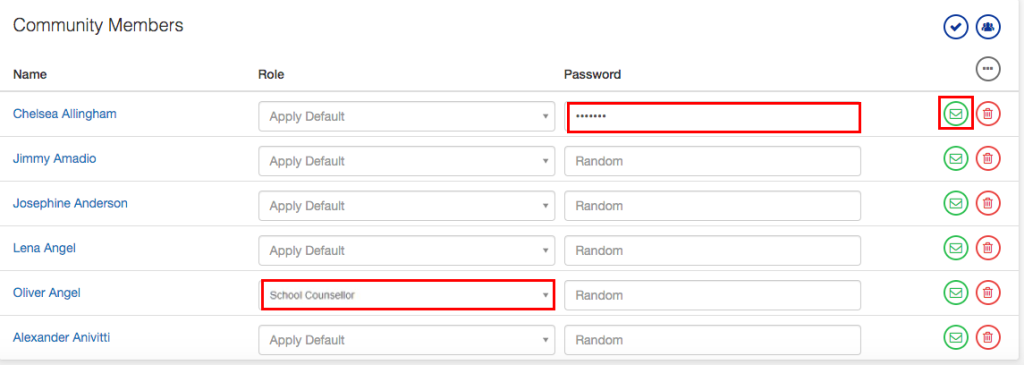Screen dimensions: 1024x365
Task: Delete Oliver Angel with red trash icon
Action: (988, 293)
